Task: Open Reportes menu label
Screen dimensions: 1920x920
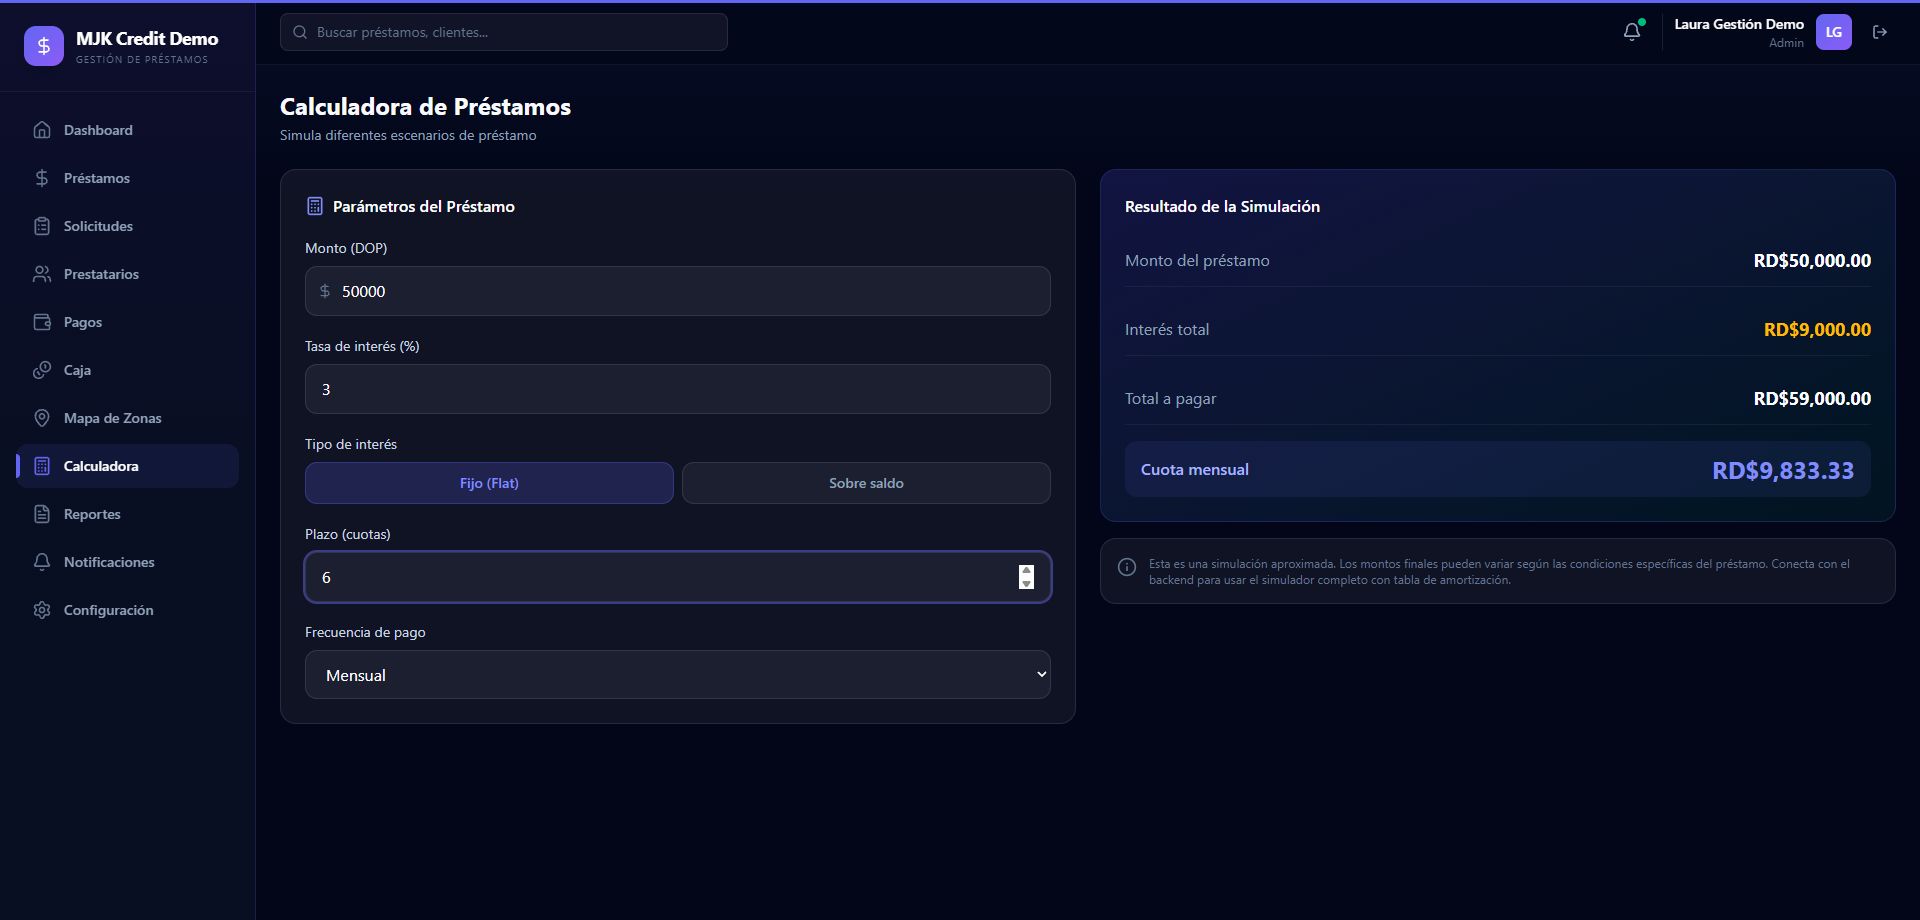Action: [x=92, y=514]
